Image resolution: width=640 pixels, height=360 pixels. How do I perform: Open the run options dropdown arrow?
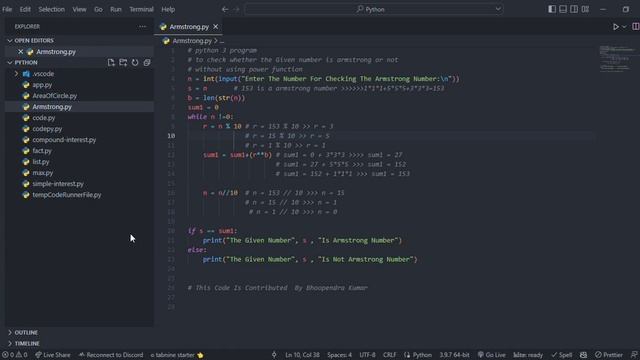(x=624, y=27)
